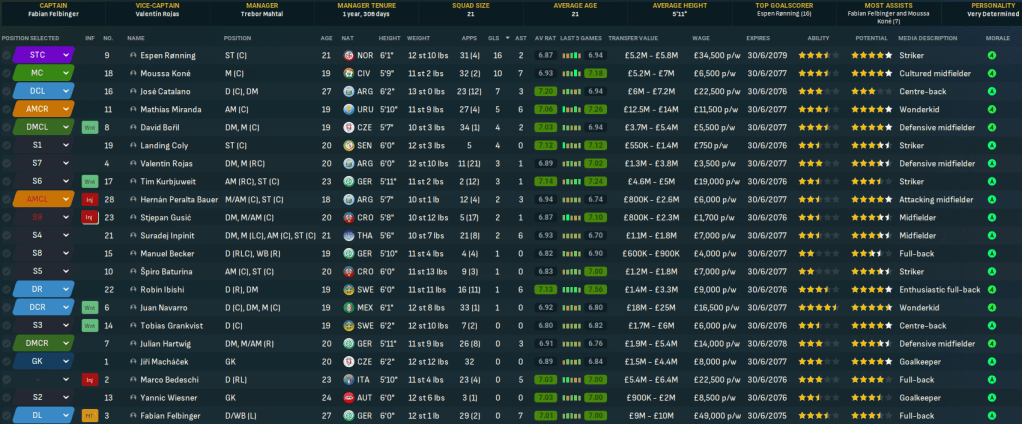Click the Inj status icon for Marco Bedeschi
1022x424 pixels.
coord(89,380)
